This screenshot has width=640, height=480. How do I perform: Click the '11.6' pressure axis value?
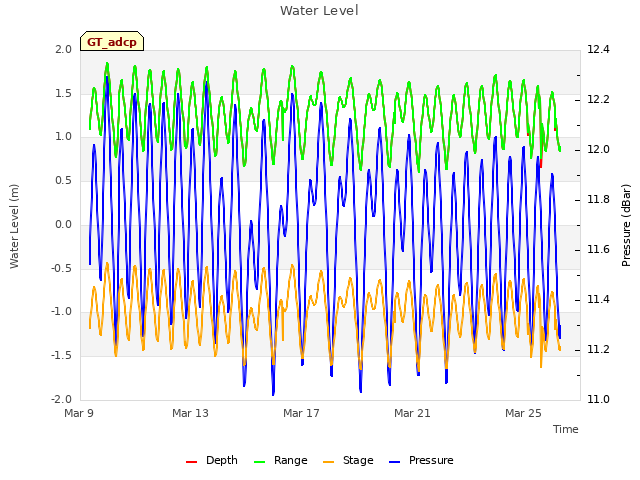[598, 249]
